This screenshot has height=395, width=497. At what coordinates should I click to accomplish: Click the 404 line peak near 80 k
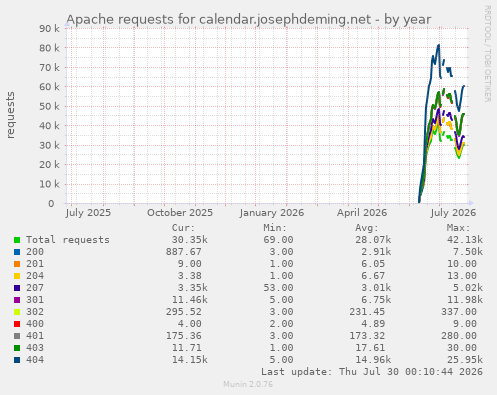click(x=439, y=45)
